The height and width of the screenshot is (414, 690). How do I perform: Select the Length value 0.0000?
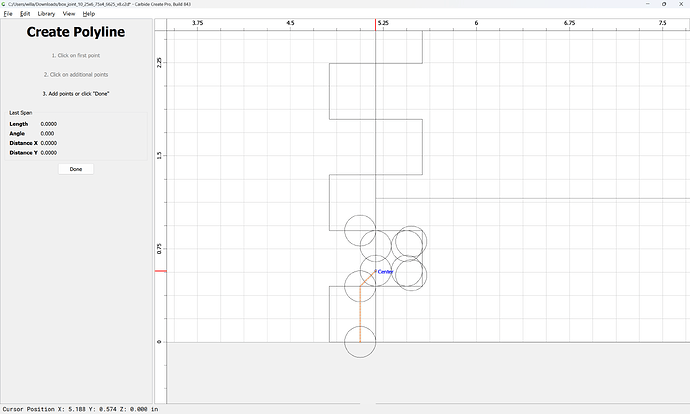[49, 124]
